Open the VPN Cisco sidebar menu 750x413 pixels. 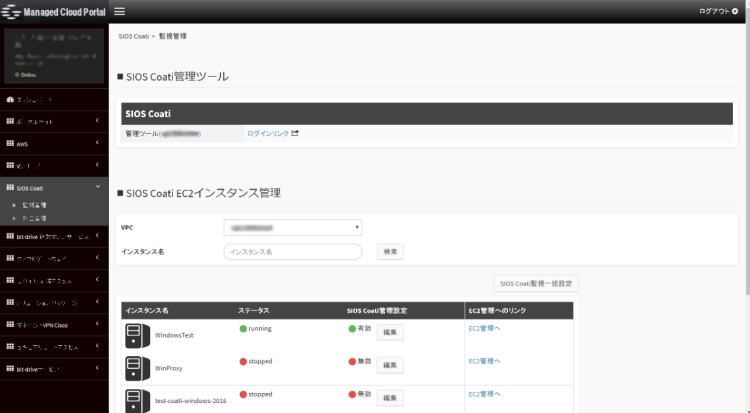click(x=54, y=324)
